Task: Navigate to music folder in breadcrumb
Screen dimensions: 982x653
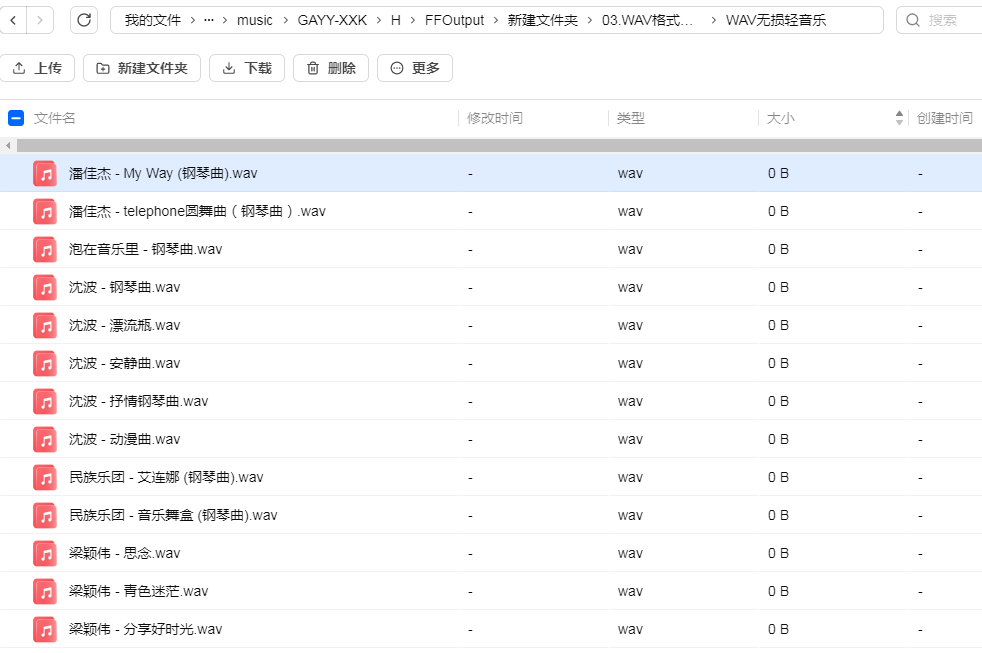Action: tap(255, 21)
